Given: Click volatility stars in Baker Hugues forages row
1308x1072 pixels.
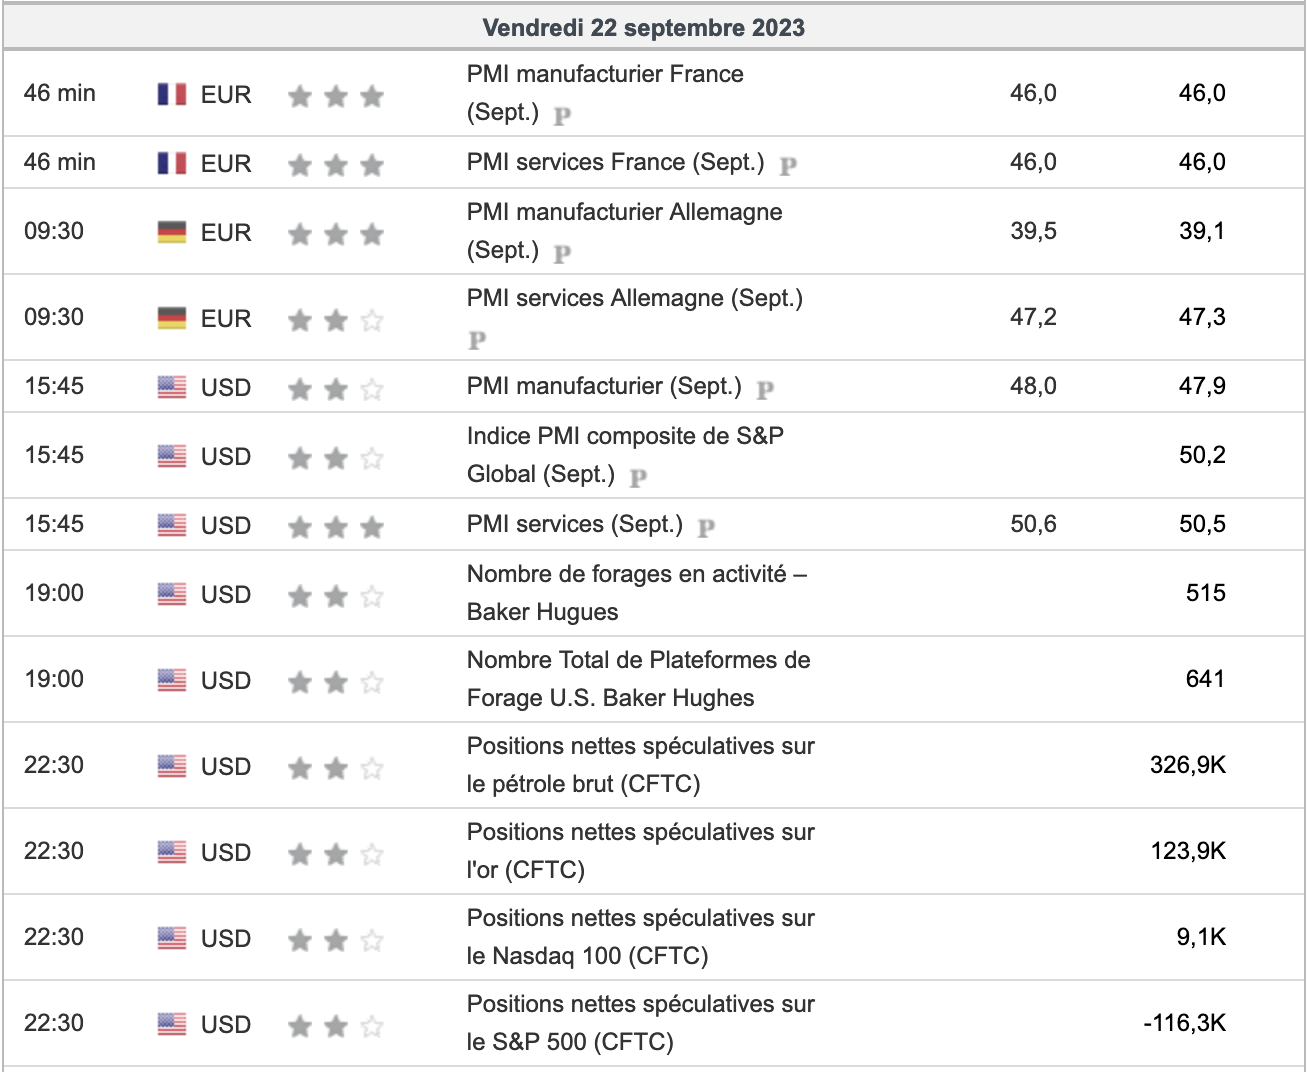Looking at the screenshot, I should [x=335, y=596].
